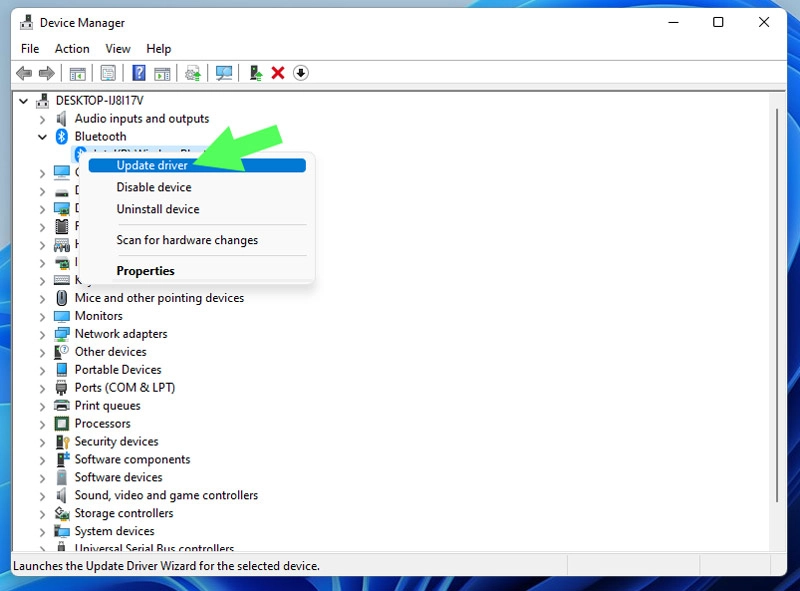
Task: Open the View menu
Action: [118, 48]
